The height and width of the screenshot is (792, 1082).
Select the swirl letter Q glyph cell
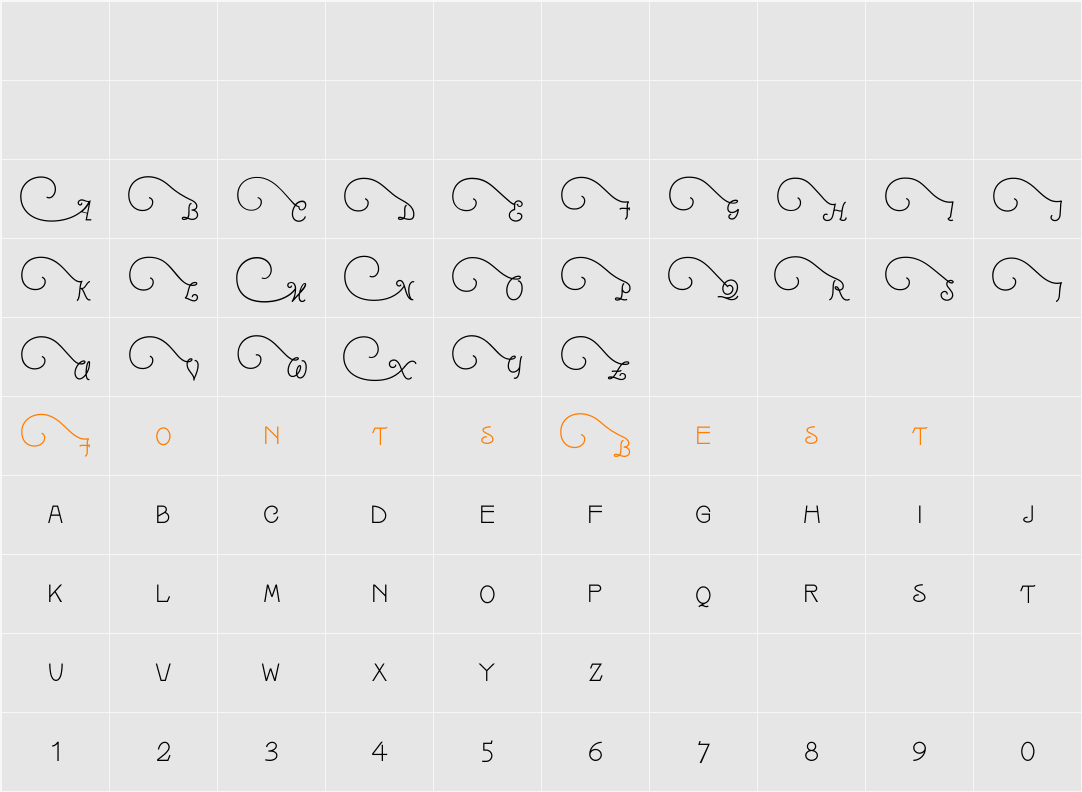(x=703, y=279)
